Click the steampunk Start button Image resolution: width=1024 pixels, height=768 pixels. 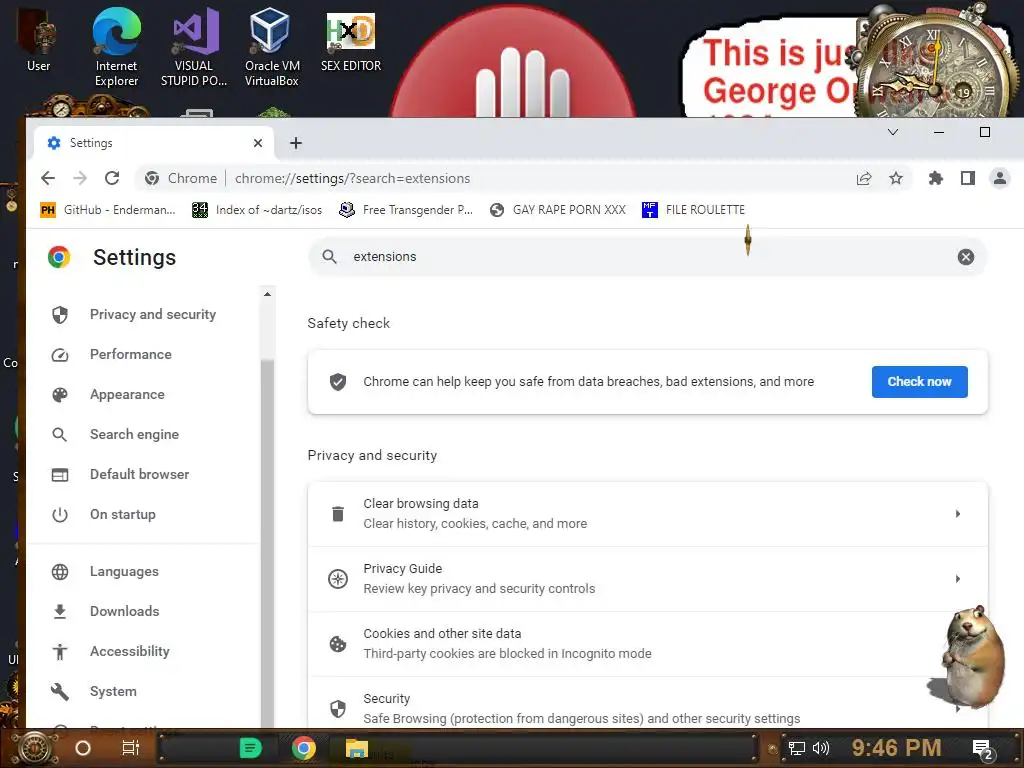(x=35, y=748)
